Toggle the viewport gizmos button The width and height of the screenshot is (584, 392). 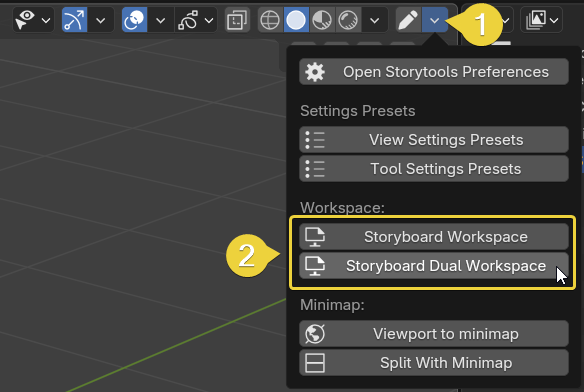(x=74, y=20)
